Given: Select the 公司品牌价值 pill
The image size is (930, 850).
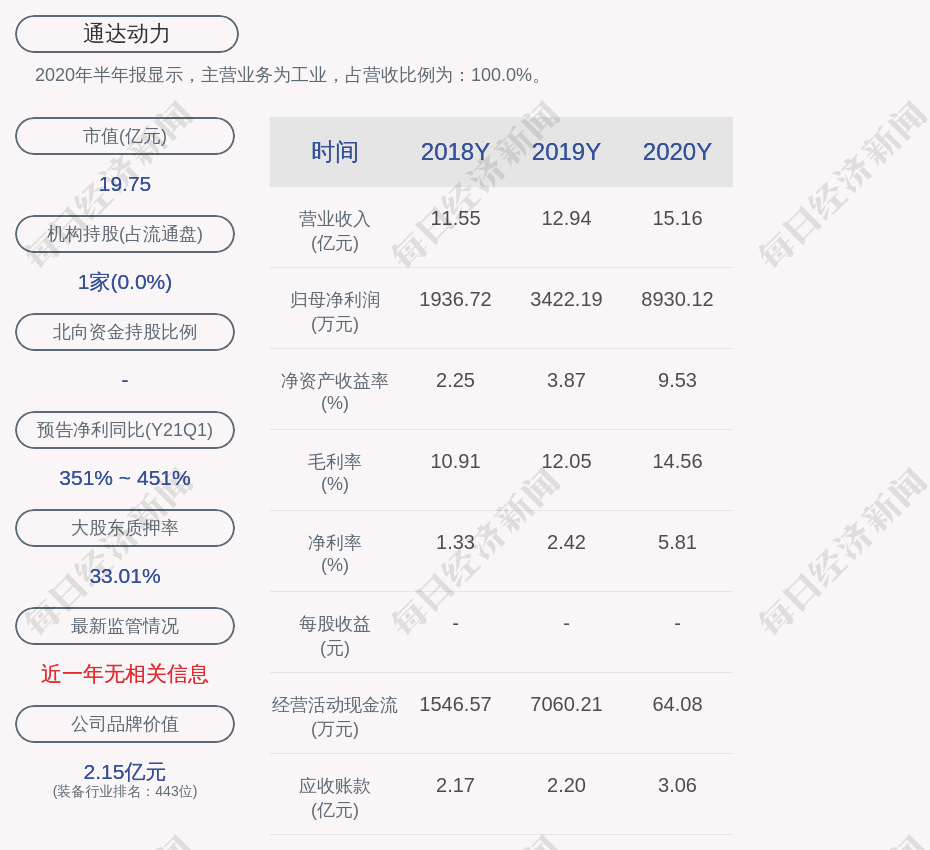Looking at the screenshot, I should click(x=125, y=724).
